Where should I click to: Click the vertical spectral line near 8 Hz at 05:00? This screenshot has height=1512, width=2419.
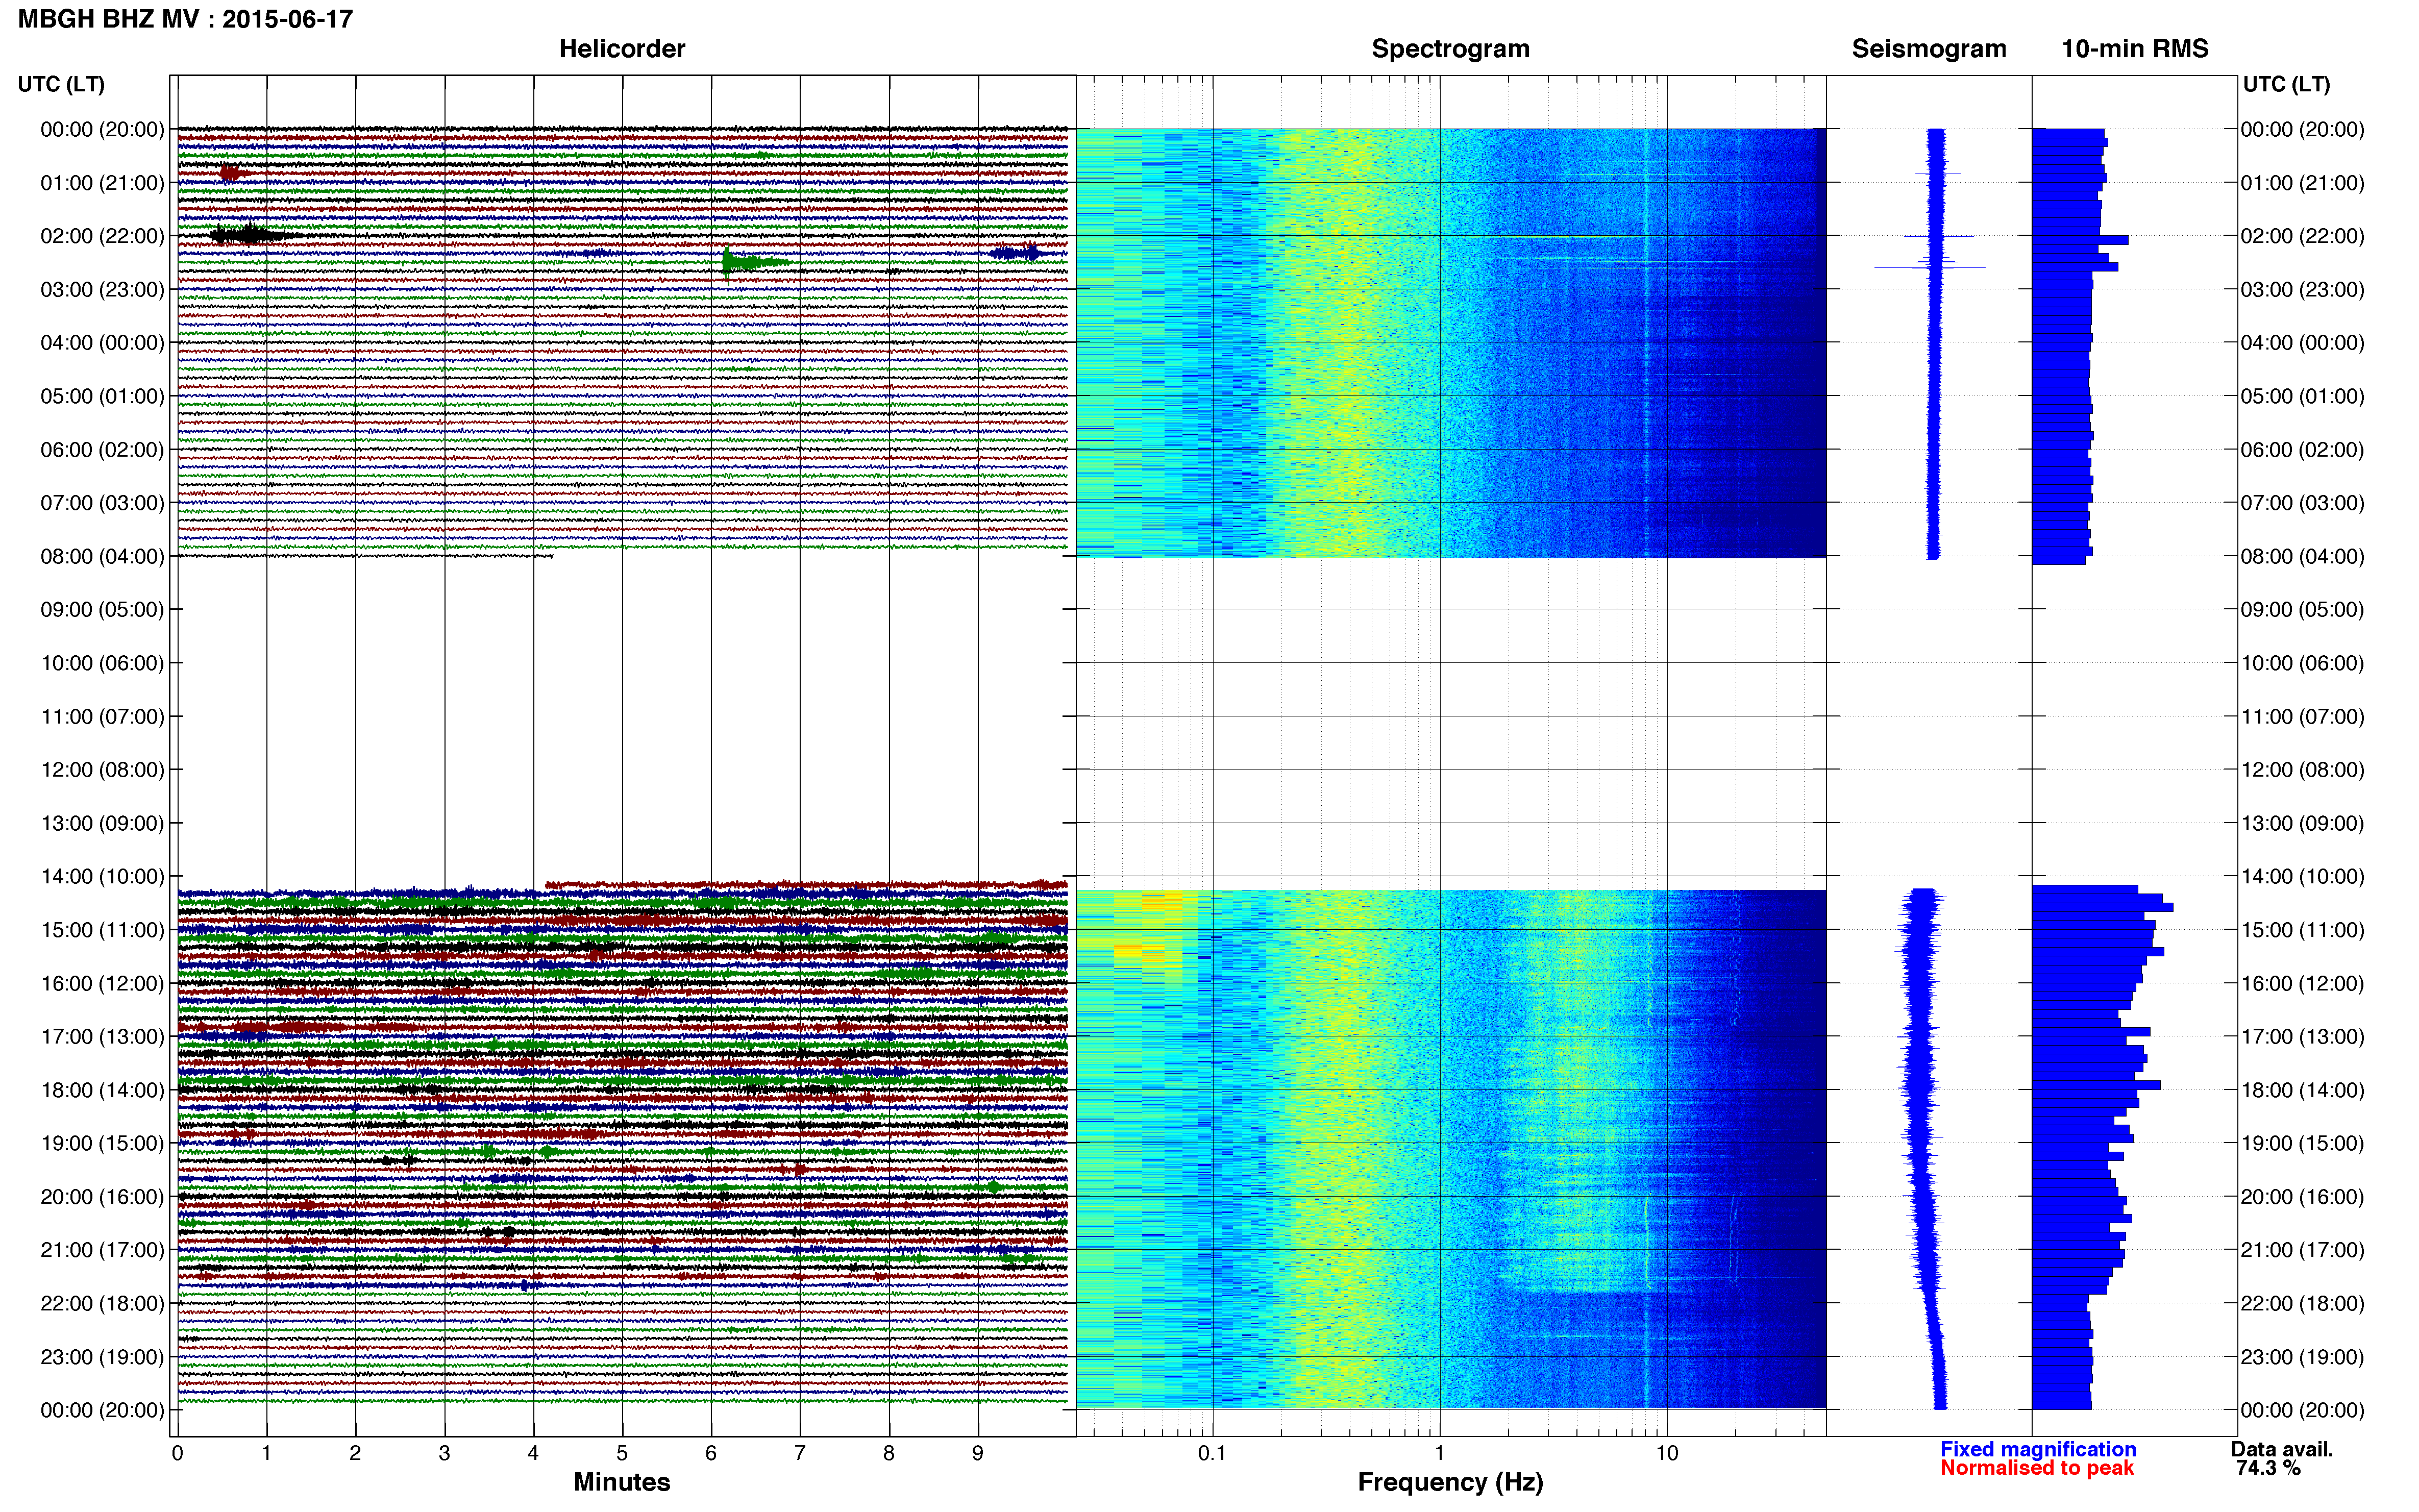coord(1646,396)
